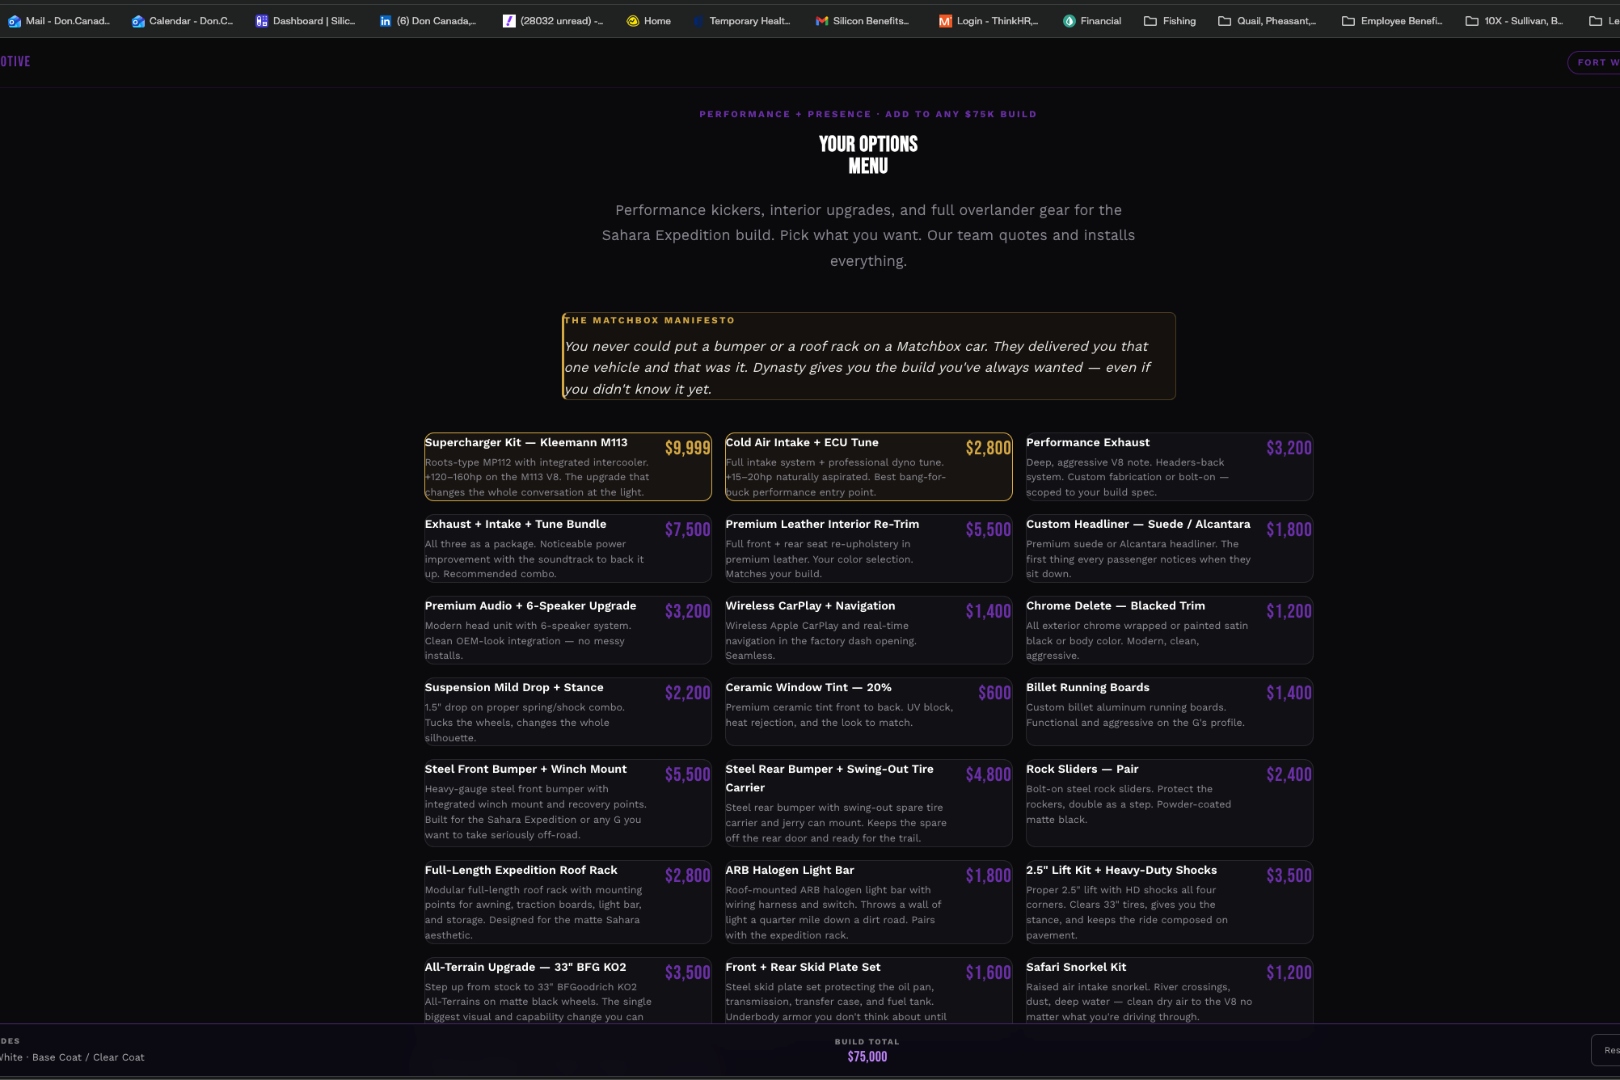Select All-Terrain Upgrade — 33" BFG KO2 card
Screen dimensions: 1620x1080
568,991
